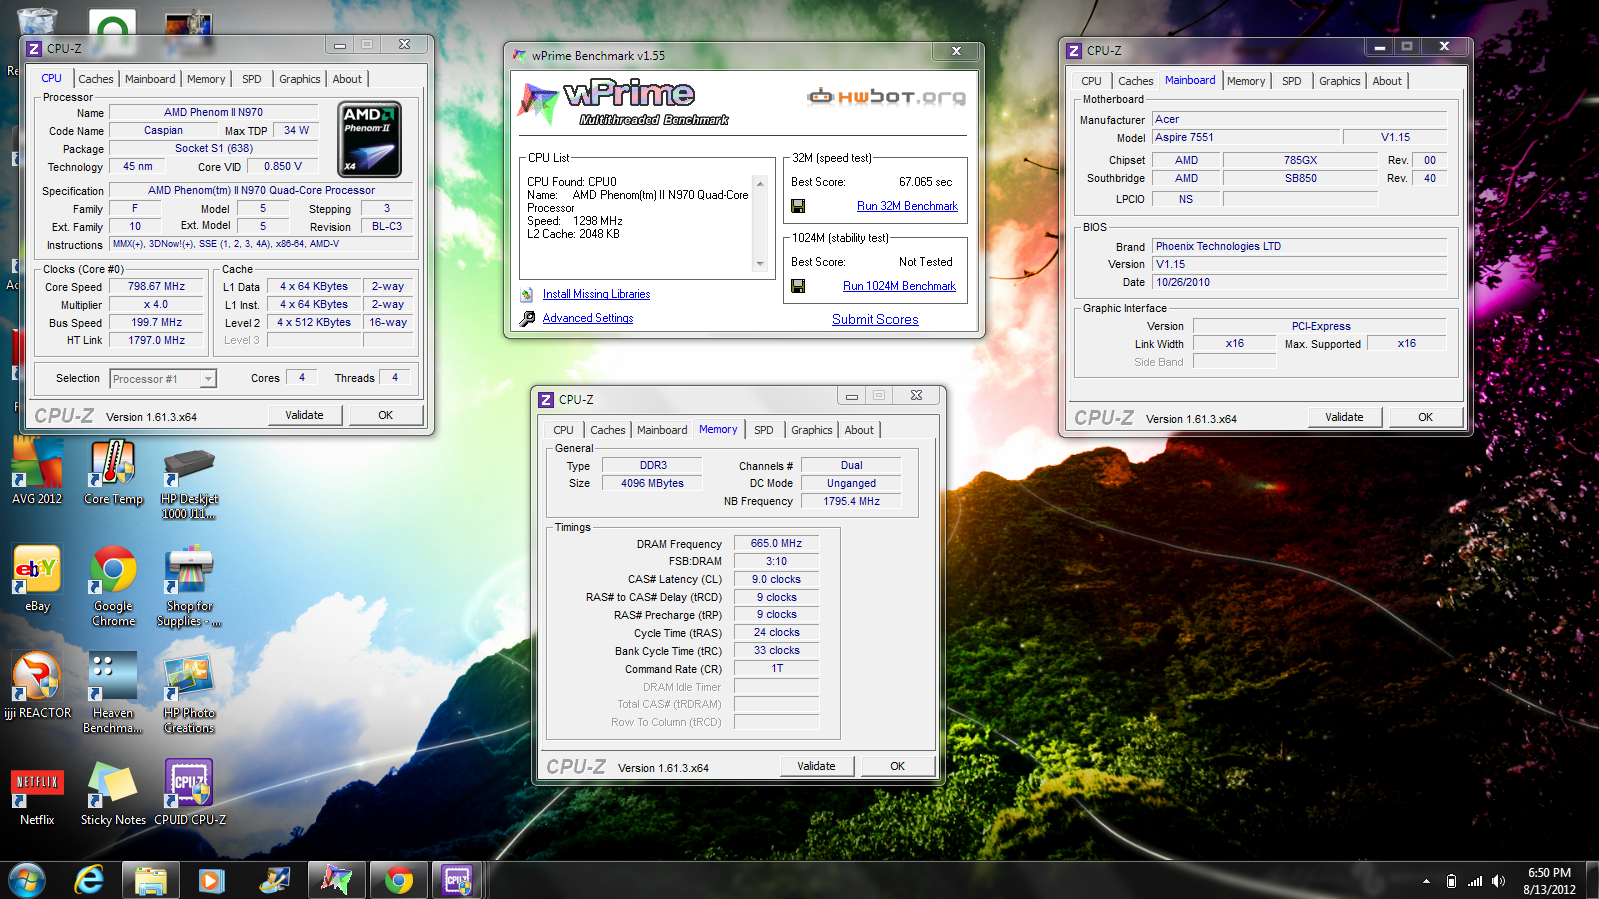Launch the ijji REACTOR desktop shortcut

coord(37,685)
